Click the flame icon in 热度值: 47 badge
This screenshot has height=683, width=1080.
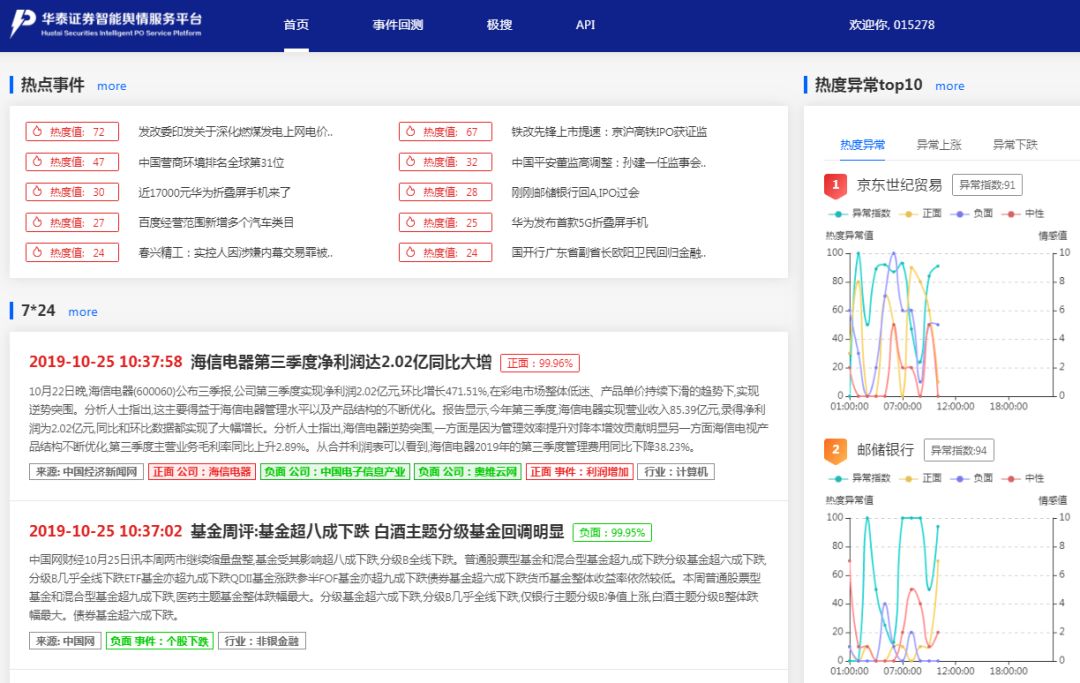[x=37, y=161]
